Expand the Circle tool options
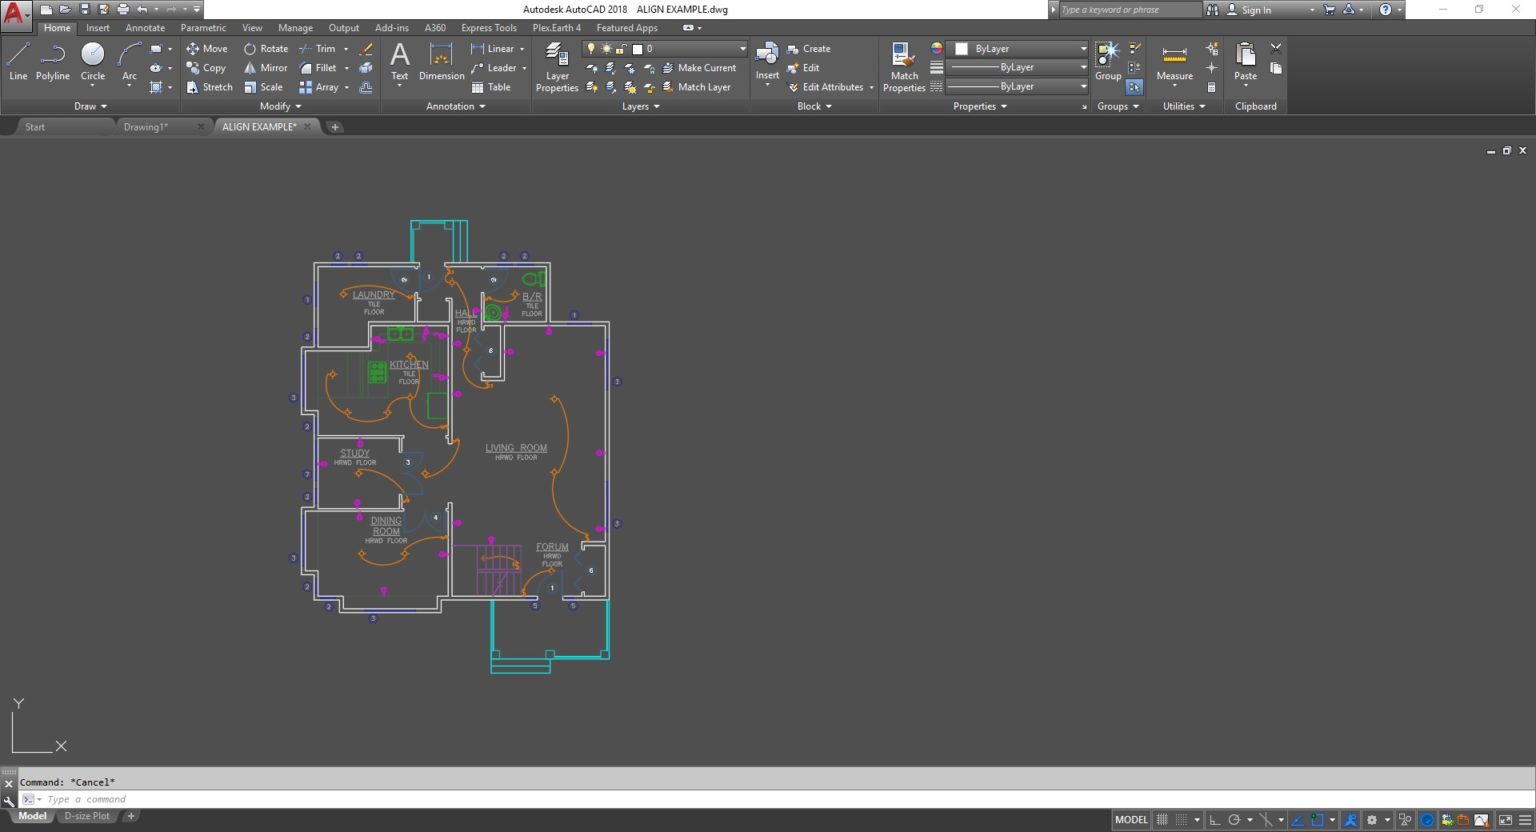This screenshot has width=1536, height=832. 92,87
